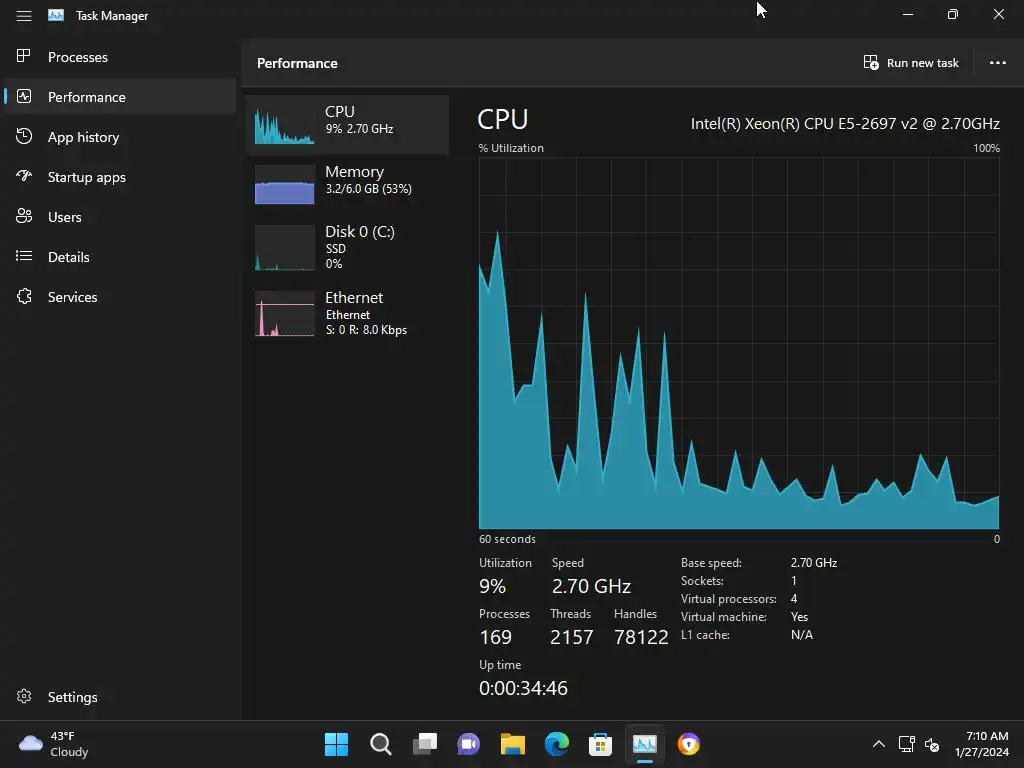Open File Explorer from the taskbar
This screenshot has width=1024, height=768.
click(513, 744)
